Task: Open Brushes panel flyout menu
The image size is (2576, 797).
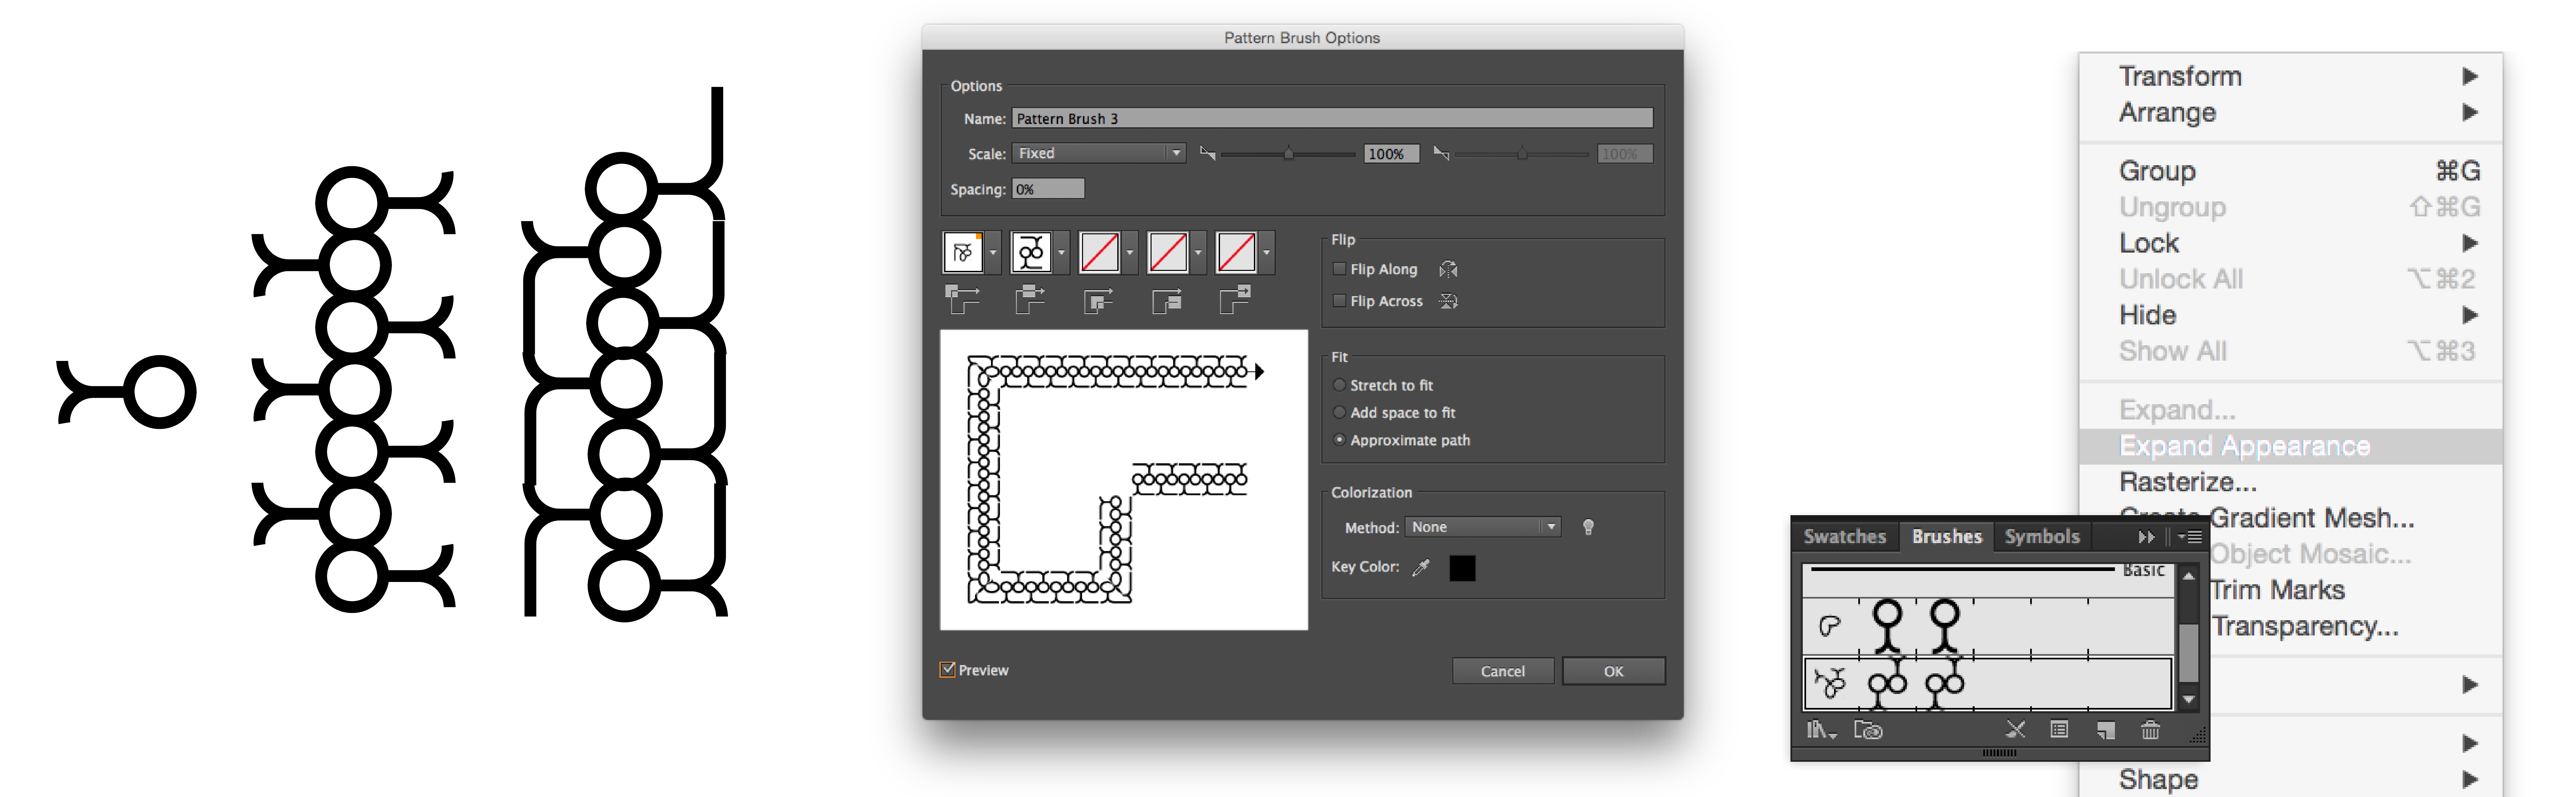Action: point(2190,537)
